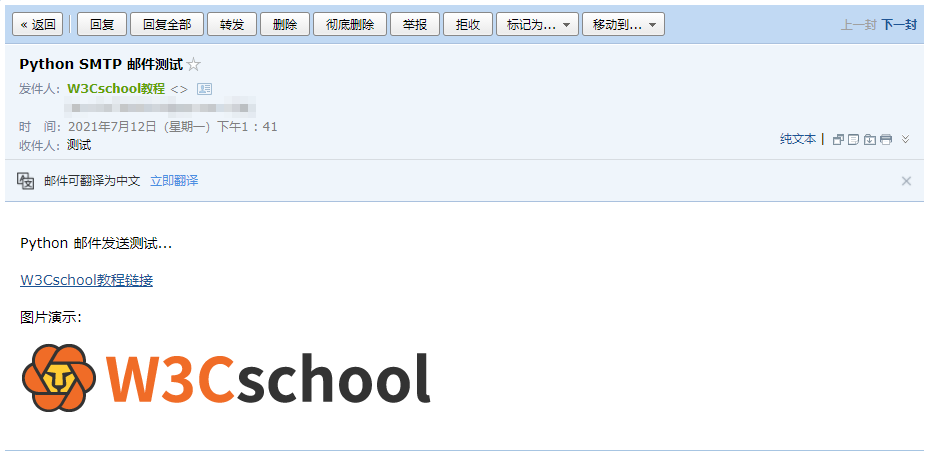
Task: Click the 删除 button
Action: [285, 24]
